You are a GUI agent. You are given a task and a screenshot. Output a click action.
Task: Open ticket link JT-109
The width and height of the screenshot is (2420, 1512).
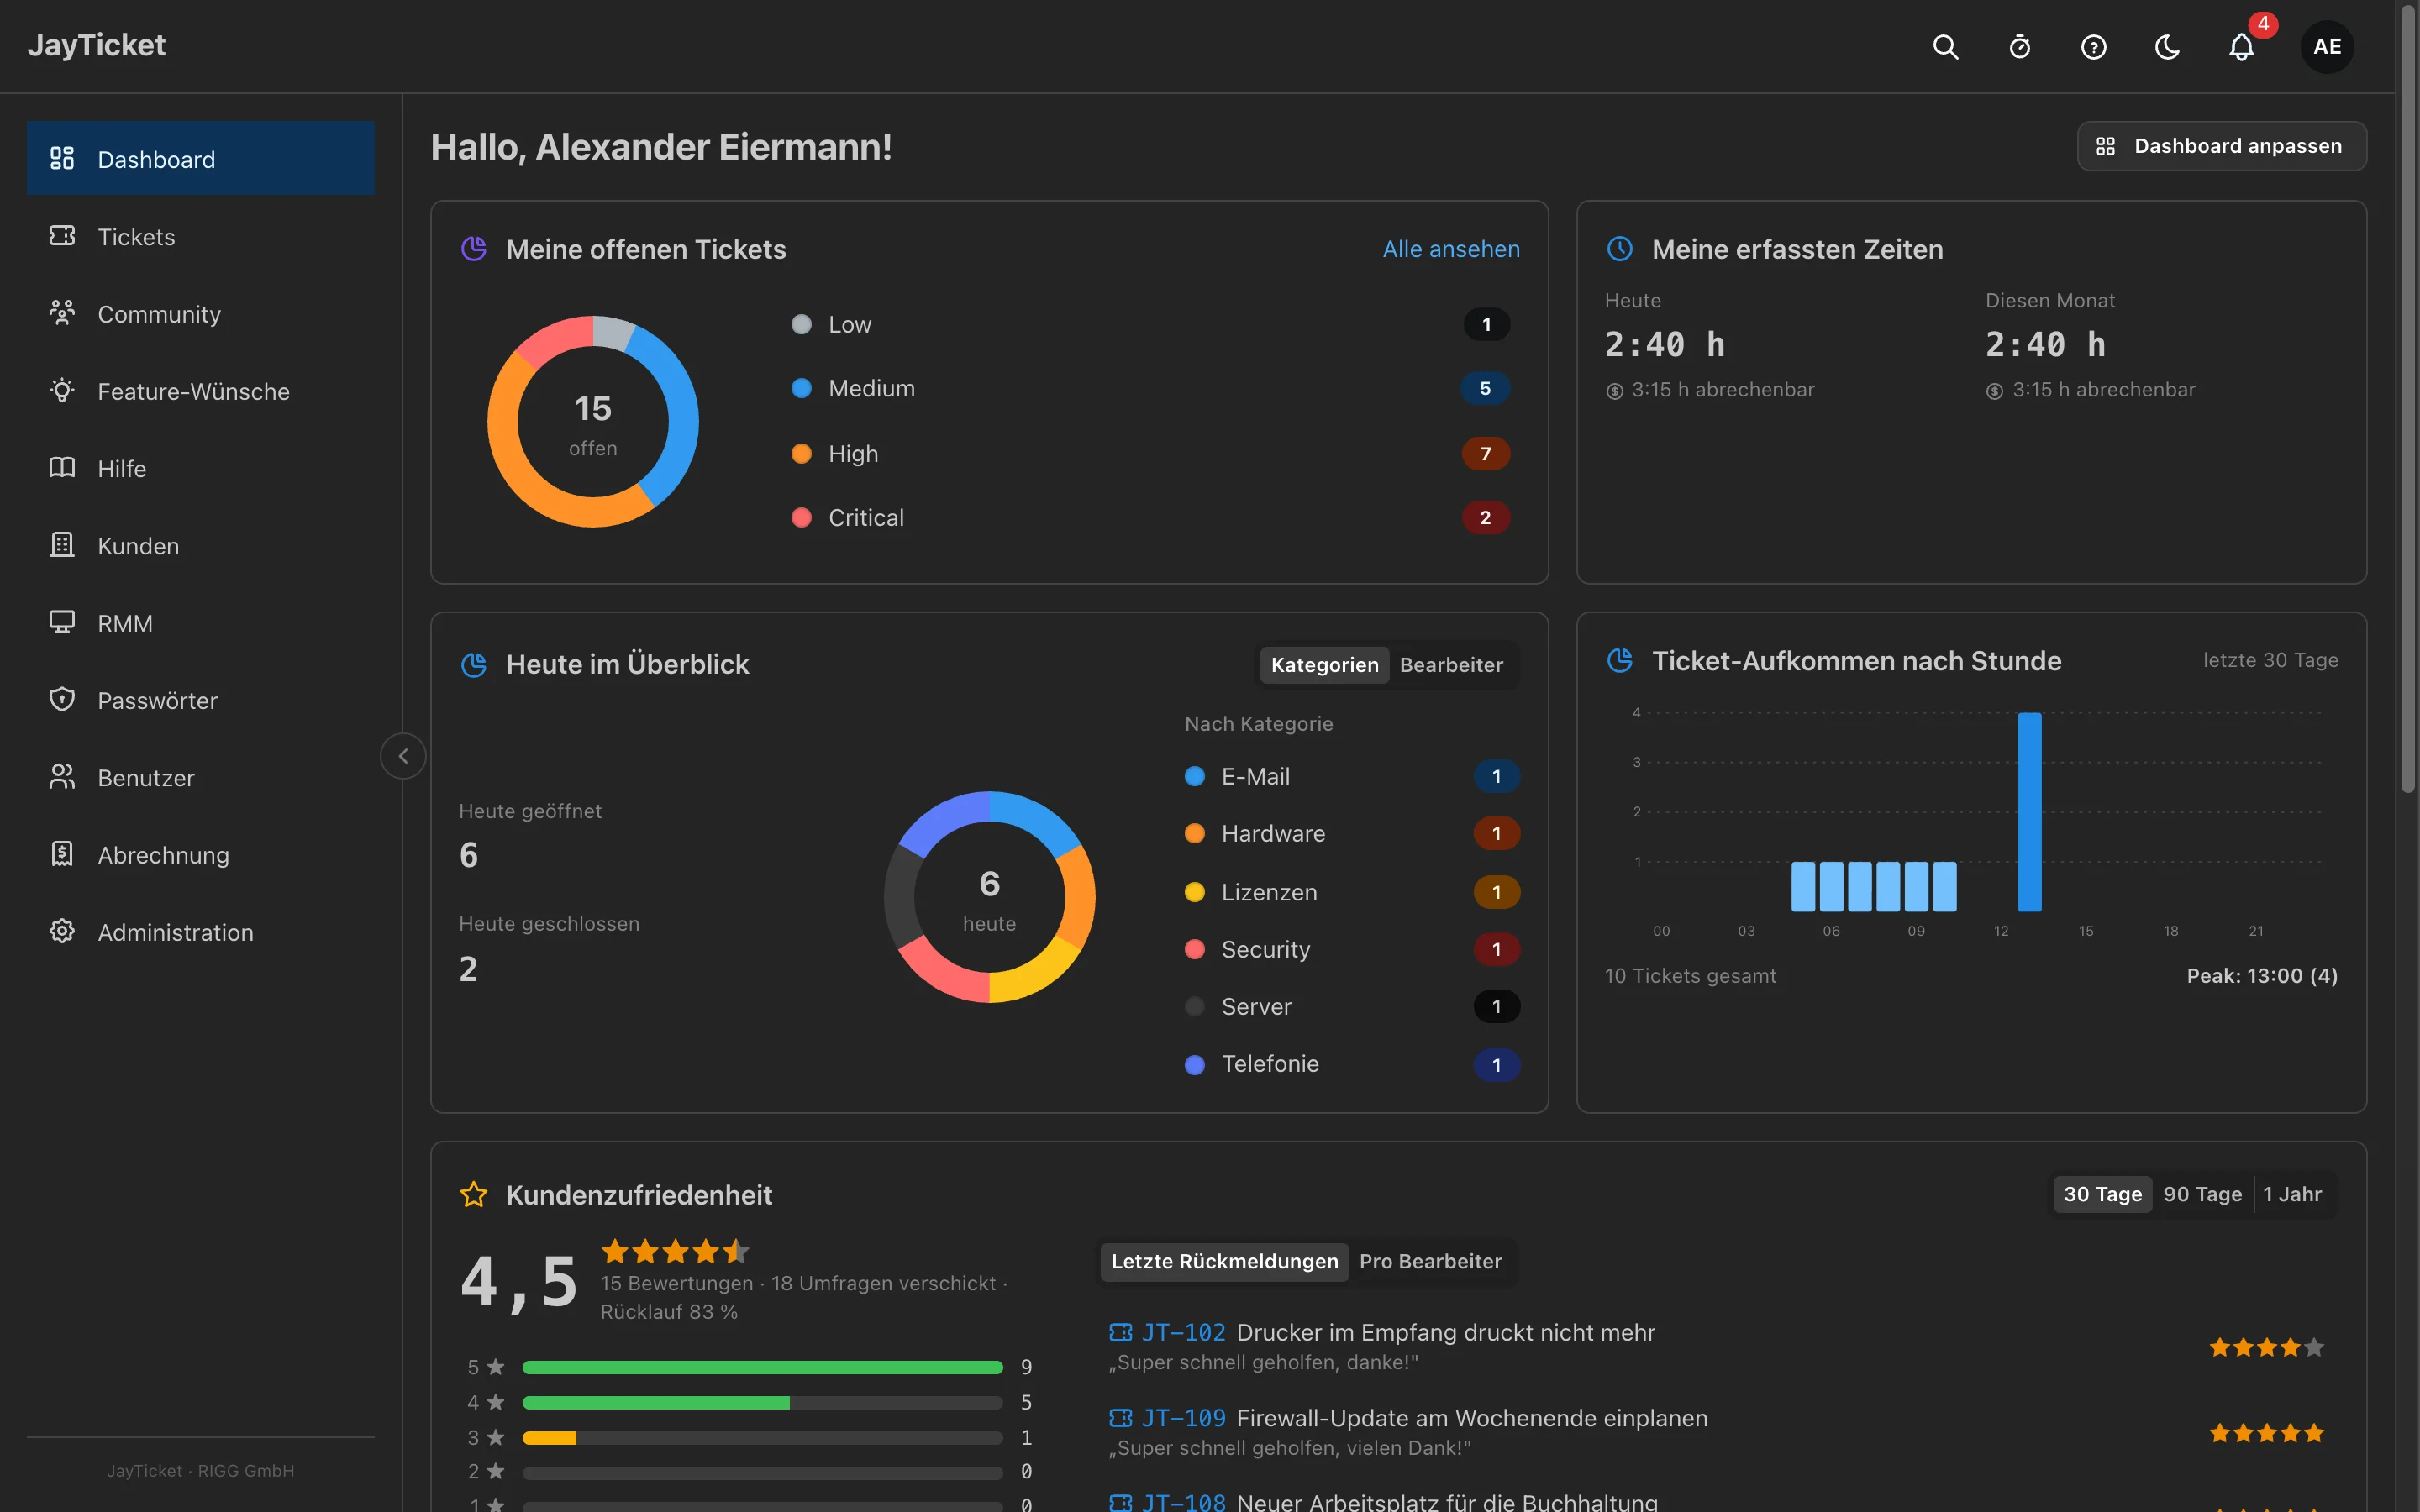[1183, 1418]
